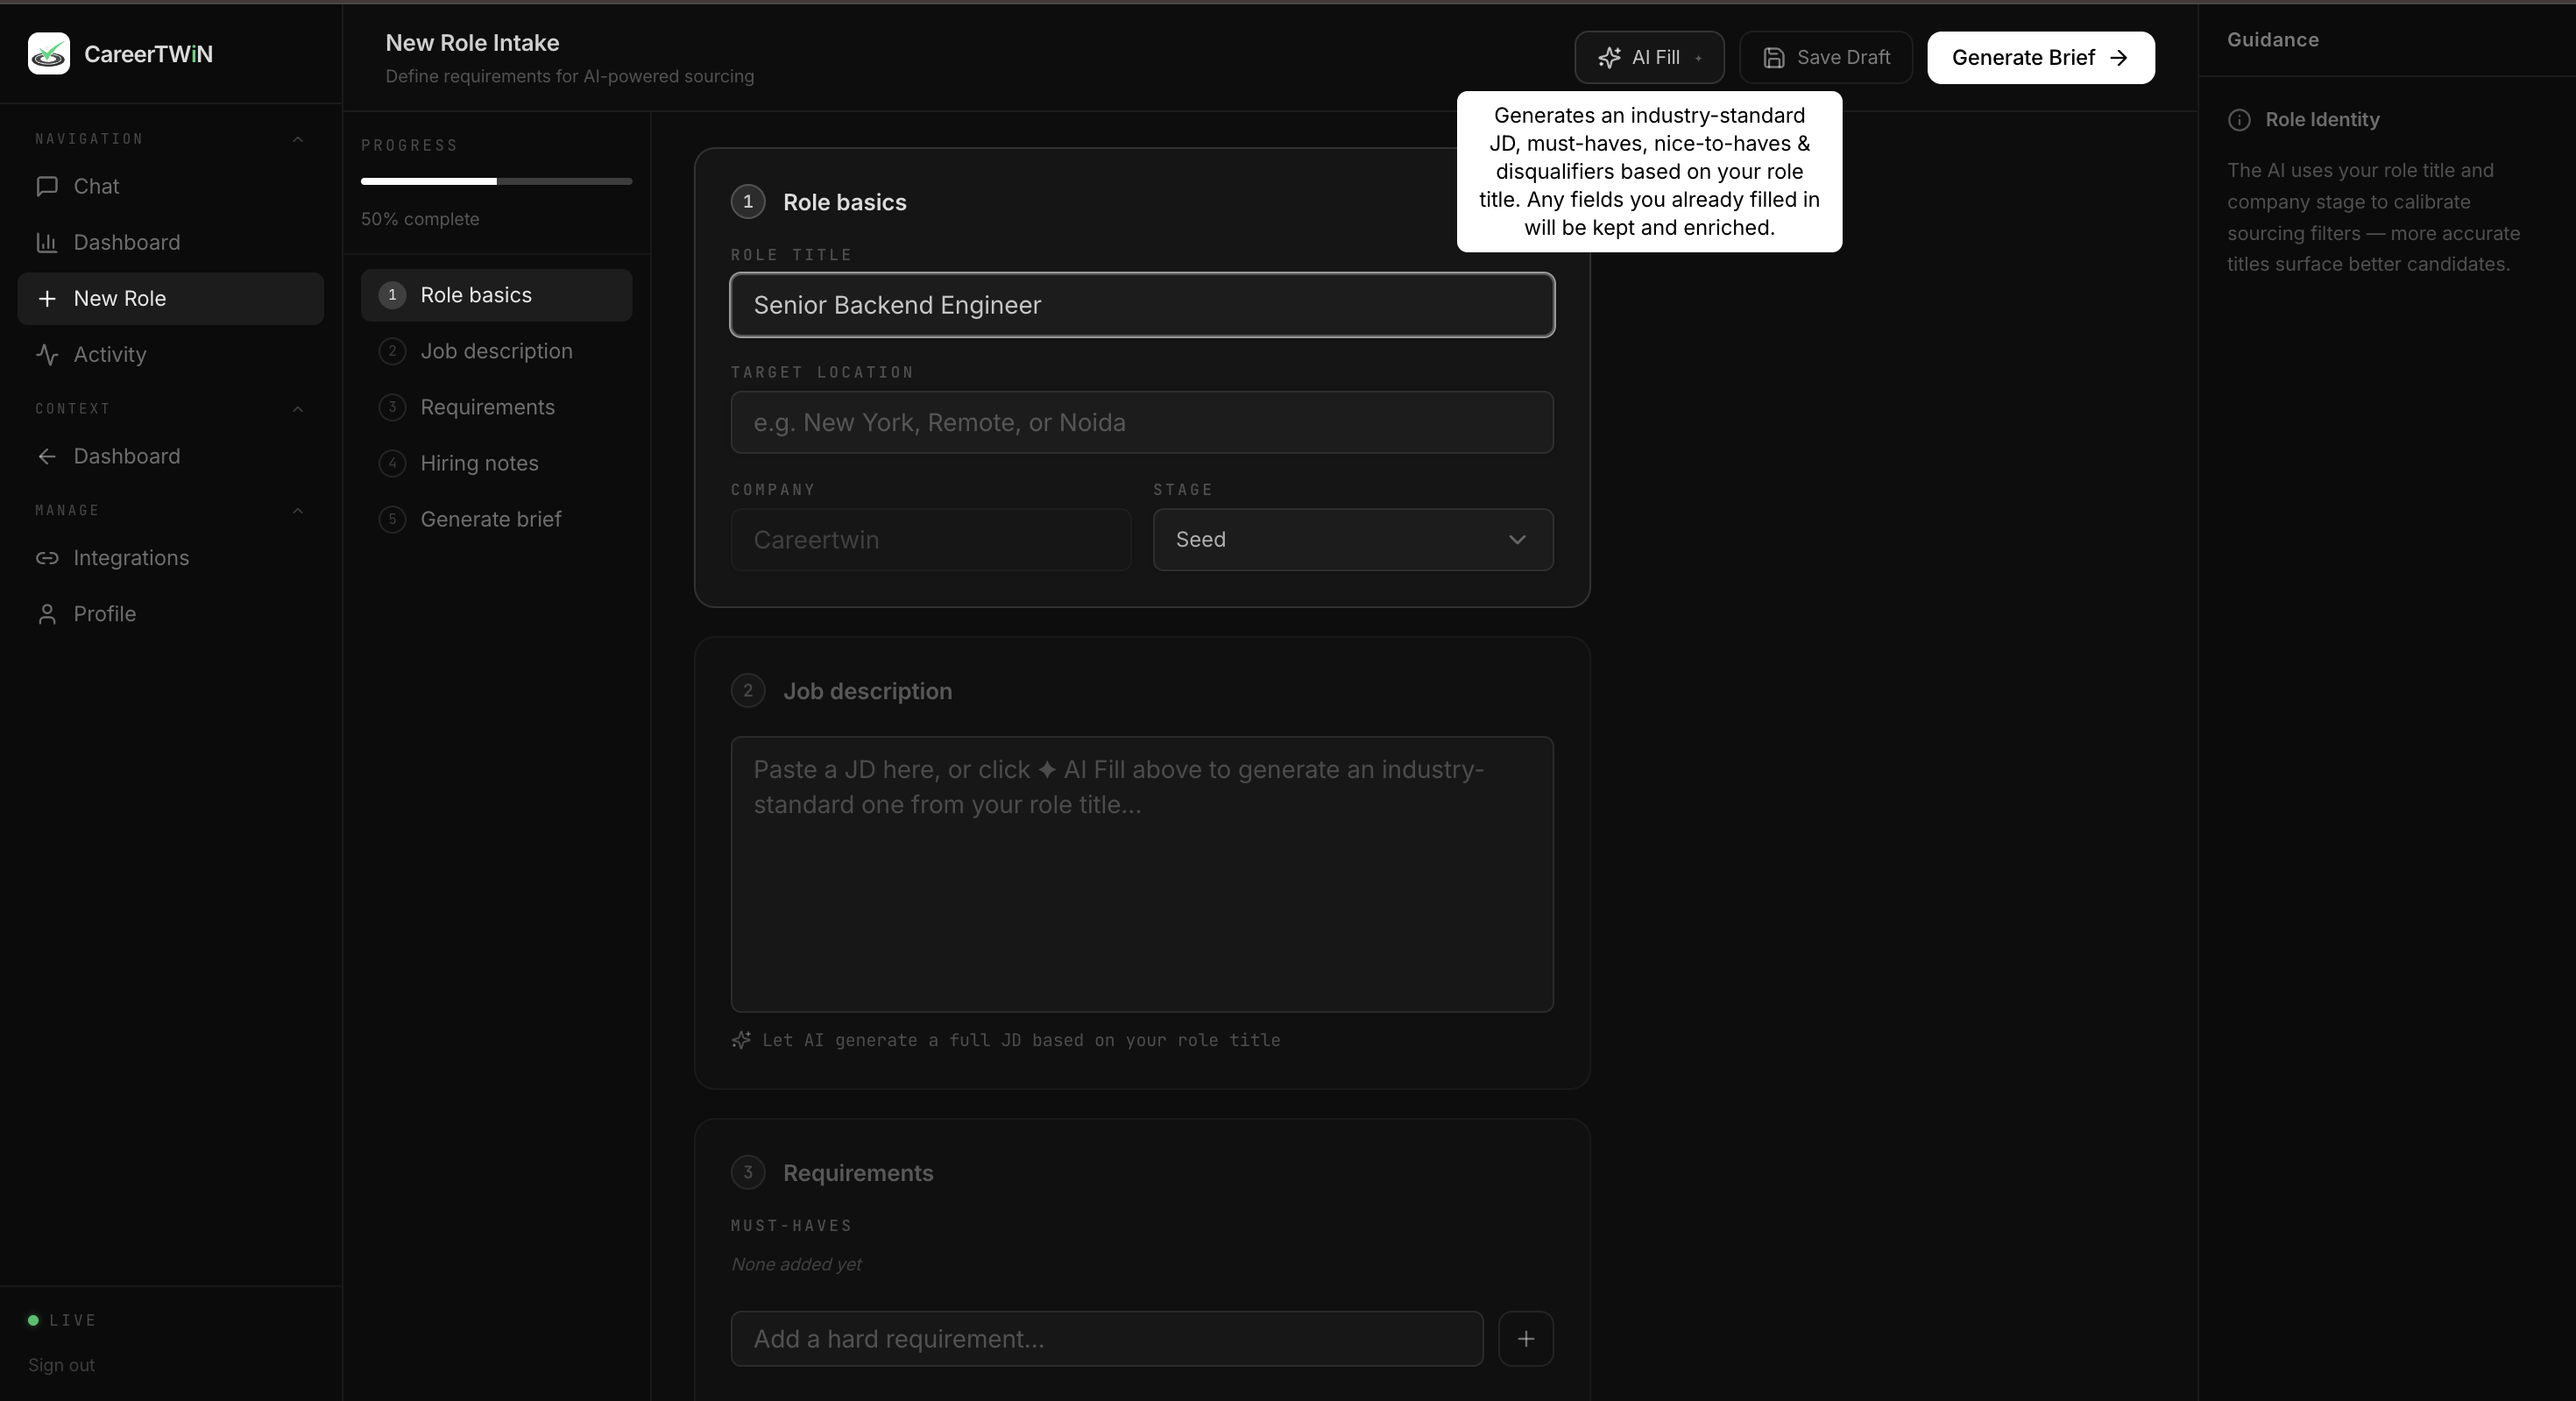The width and height of the screenshot is (2576, 1401).
Task: Open Dashboard under Navigation
Action: 171,242
